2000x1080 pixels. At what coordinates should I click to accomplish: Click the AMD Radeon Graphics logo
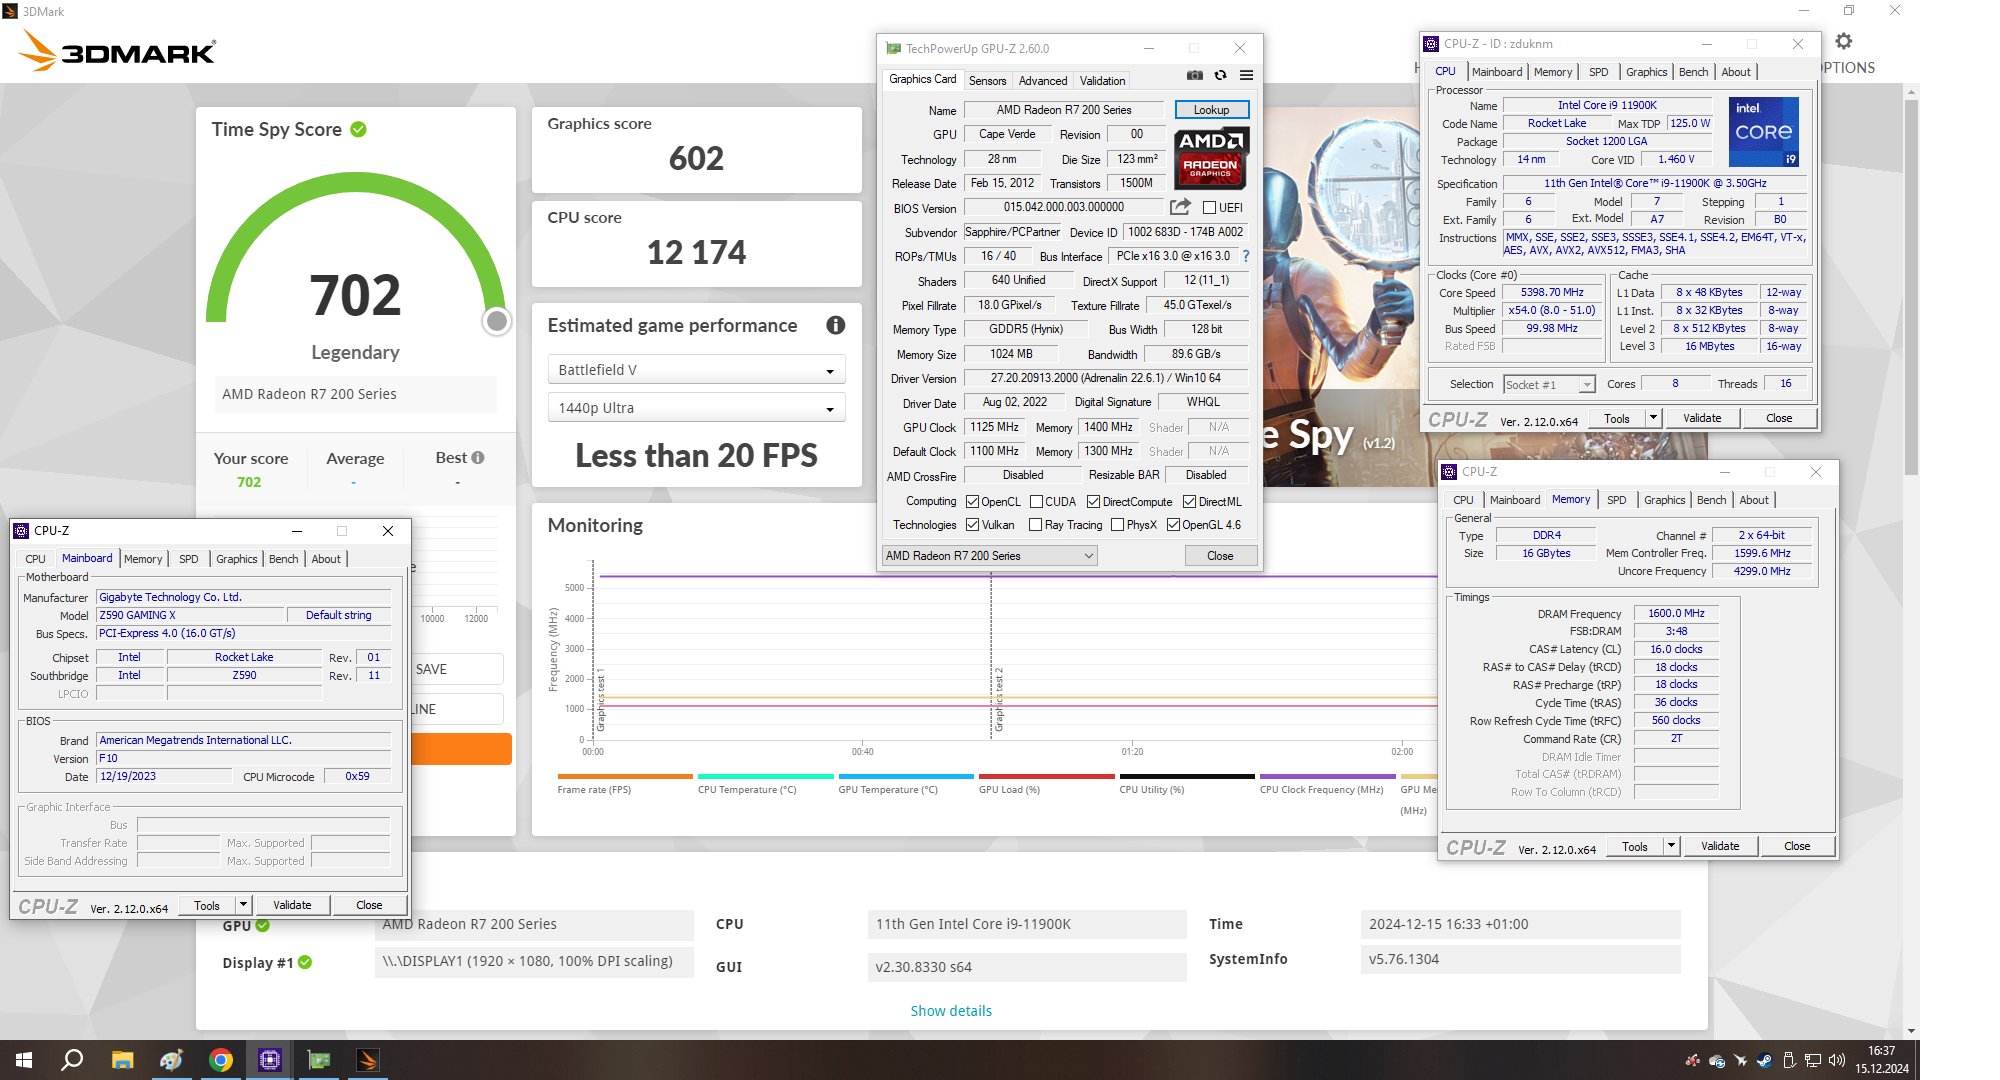point(1210,159)
